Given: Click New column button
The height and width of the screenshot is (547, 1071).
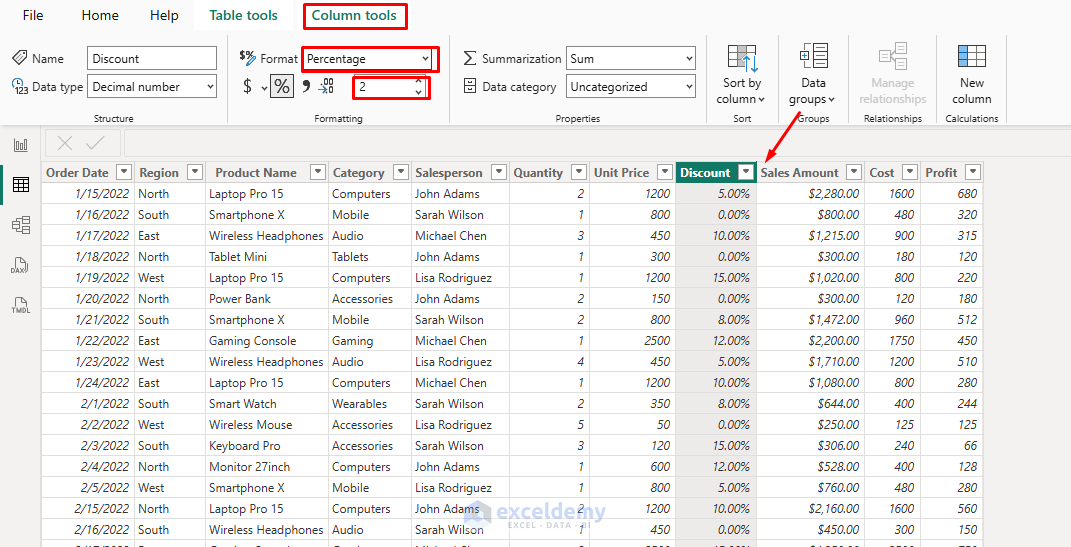Looking at the screenshot, I should click(x=971, y=75).
